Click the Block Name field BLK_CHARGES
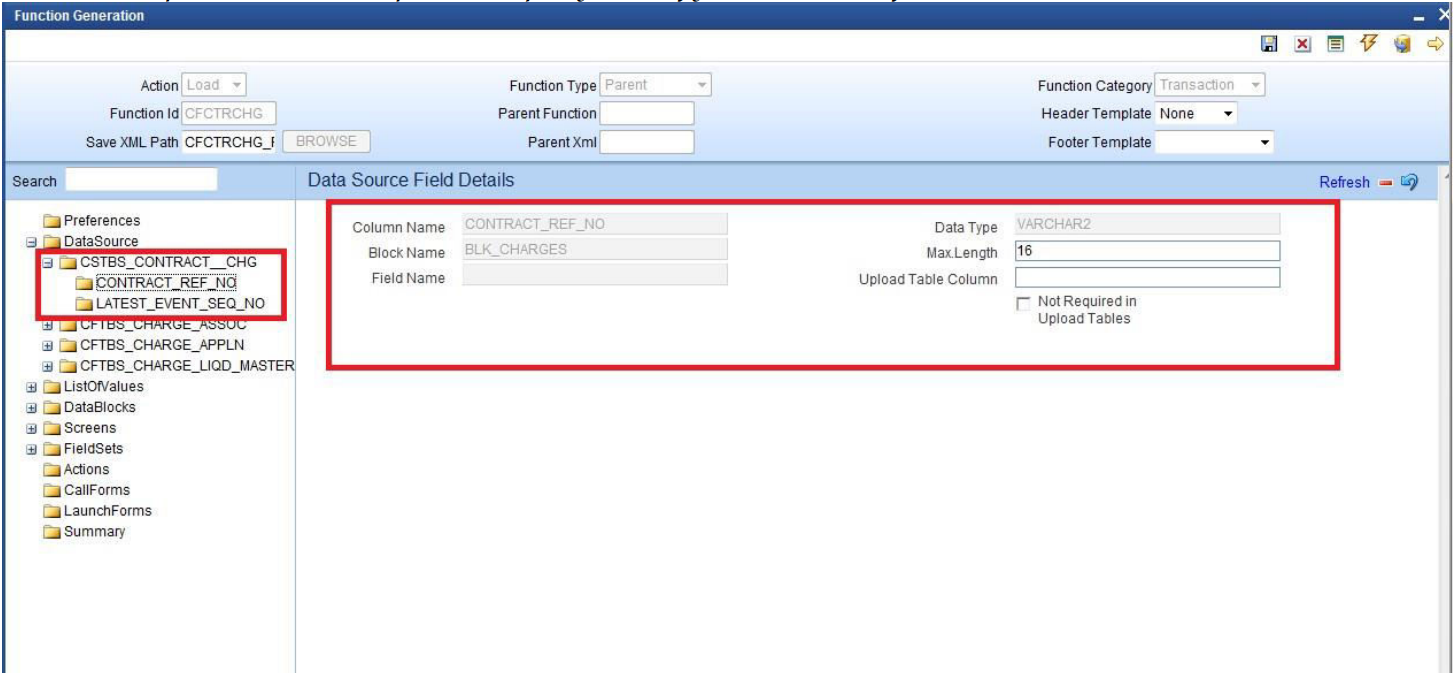The image size is (1453, 673). click(x=595, y=251)
